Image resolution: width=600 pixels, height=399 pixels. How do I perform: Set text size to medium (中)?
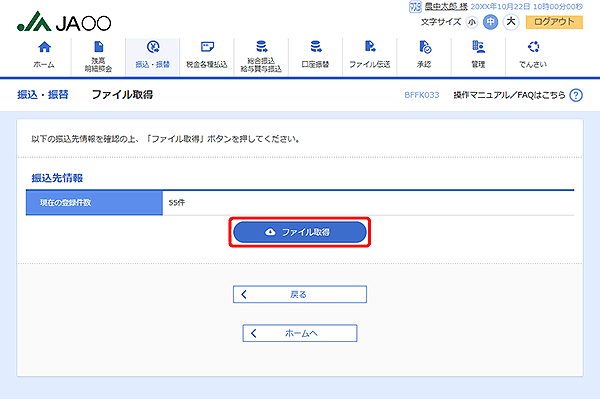[x=490, y=22]
